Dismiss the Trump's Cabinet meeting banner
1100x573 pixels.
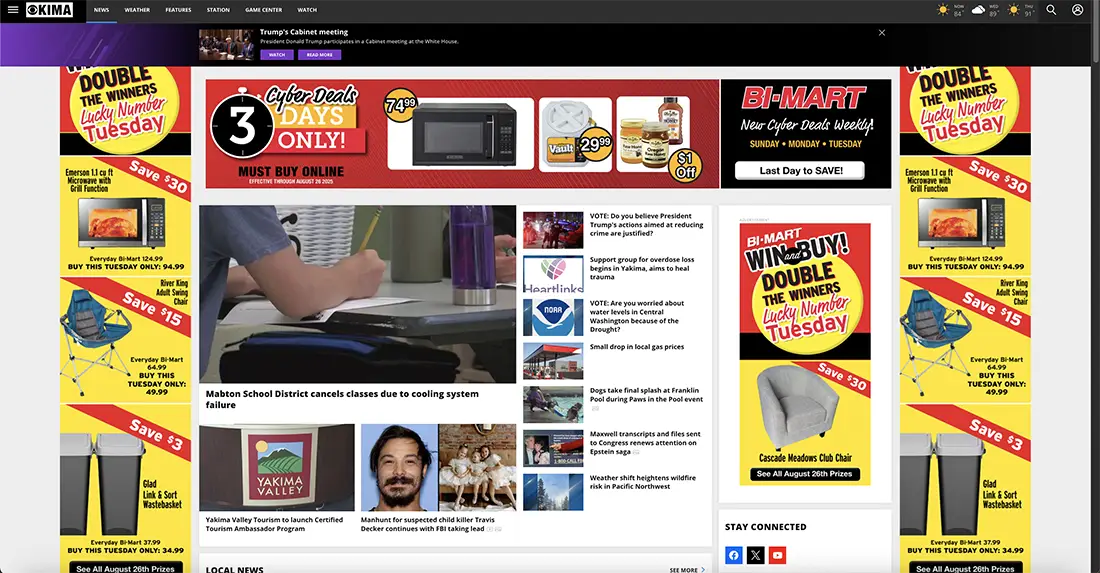(x=882, y=33)
